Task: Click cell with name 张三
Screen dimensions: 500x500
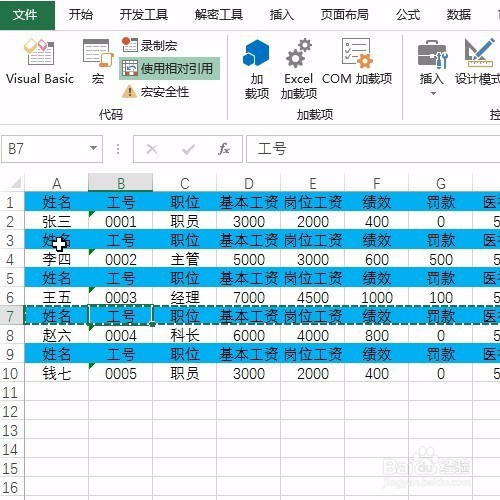Action: 57,221
